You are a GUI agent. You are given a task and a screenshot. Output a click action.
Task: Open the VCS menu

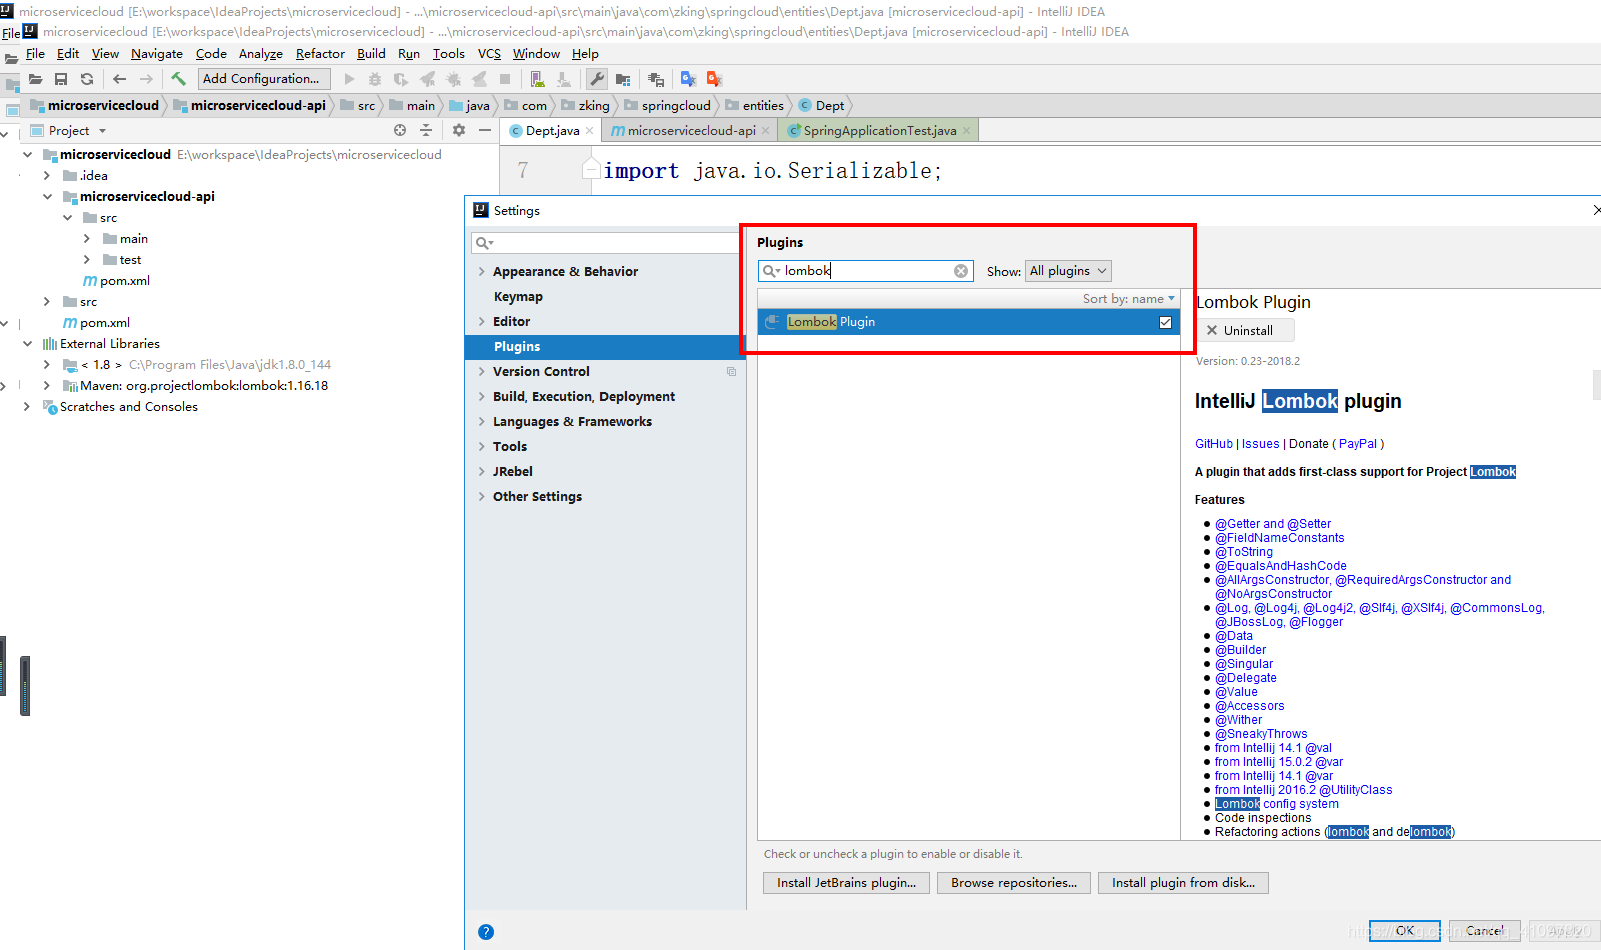point(489,54)
